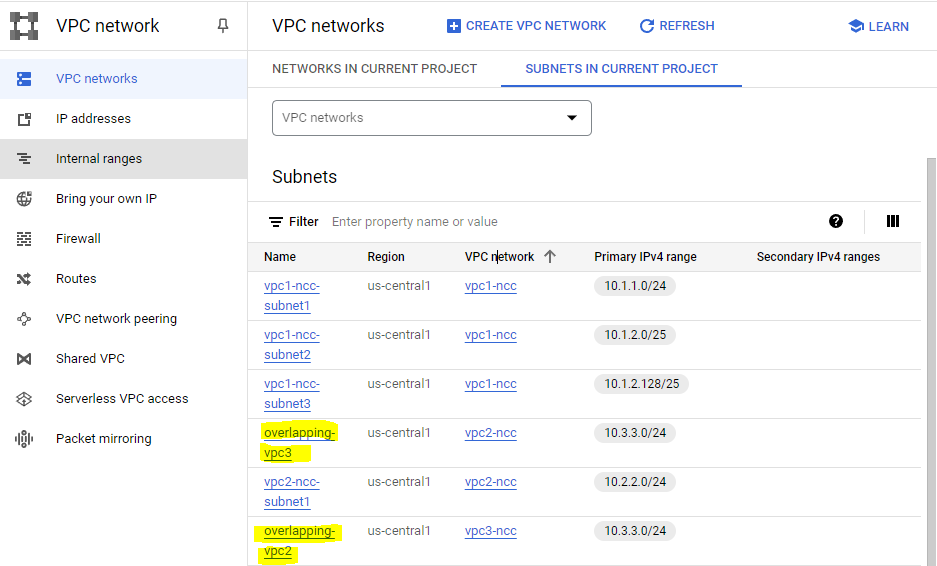Open Firewall page from sidebar
Image resolution: width=937 pixels, height=566 pixels.
[123, 239]
